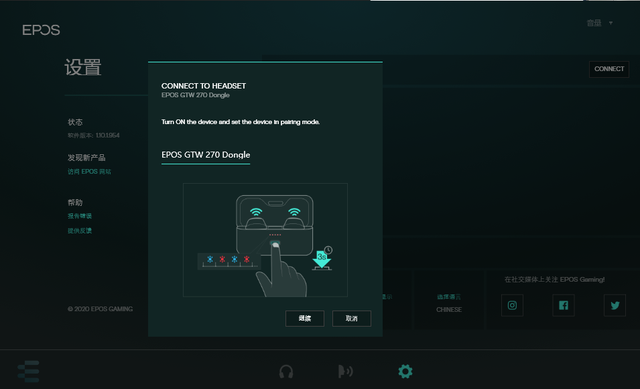
Task: Open the report a bug link
Action: 80,216
